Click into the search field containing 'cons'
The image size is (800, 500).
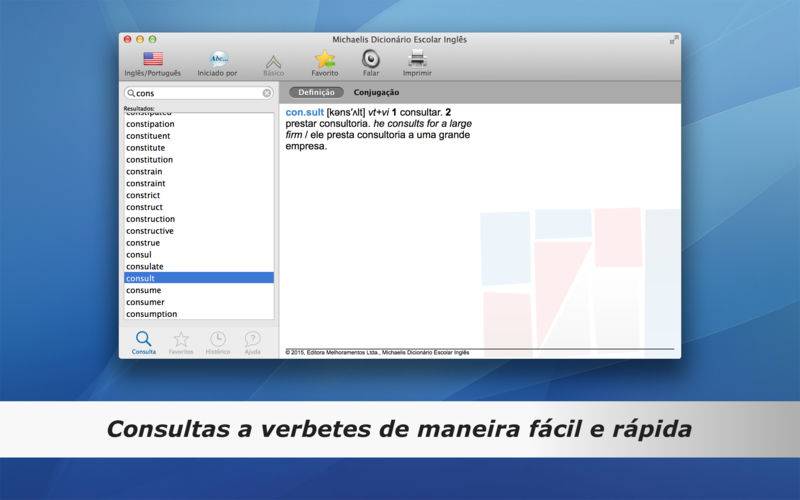pos(199,93)
